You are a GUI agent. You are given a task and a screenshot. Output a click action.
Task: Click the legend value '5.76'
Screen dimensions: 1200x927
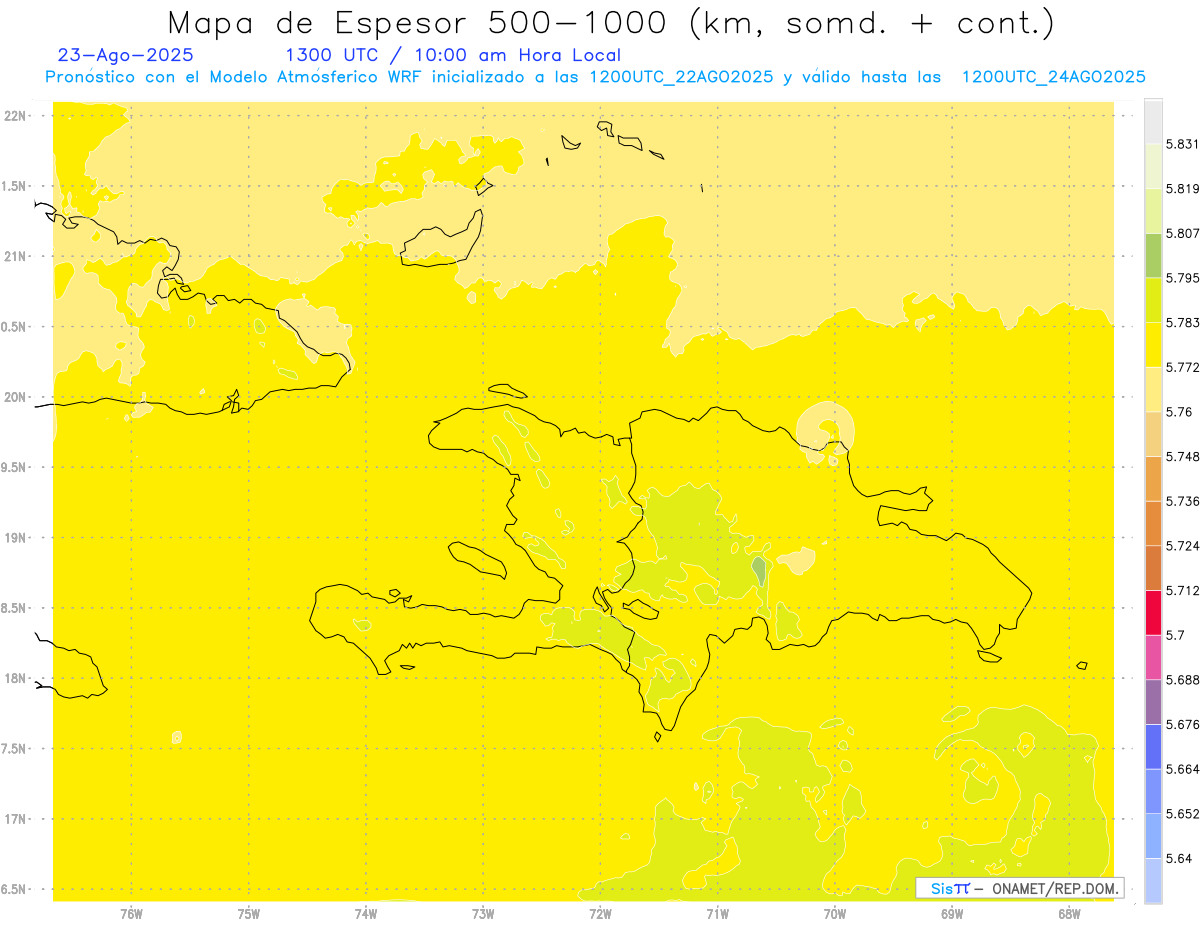1179,411
